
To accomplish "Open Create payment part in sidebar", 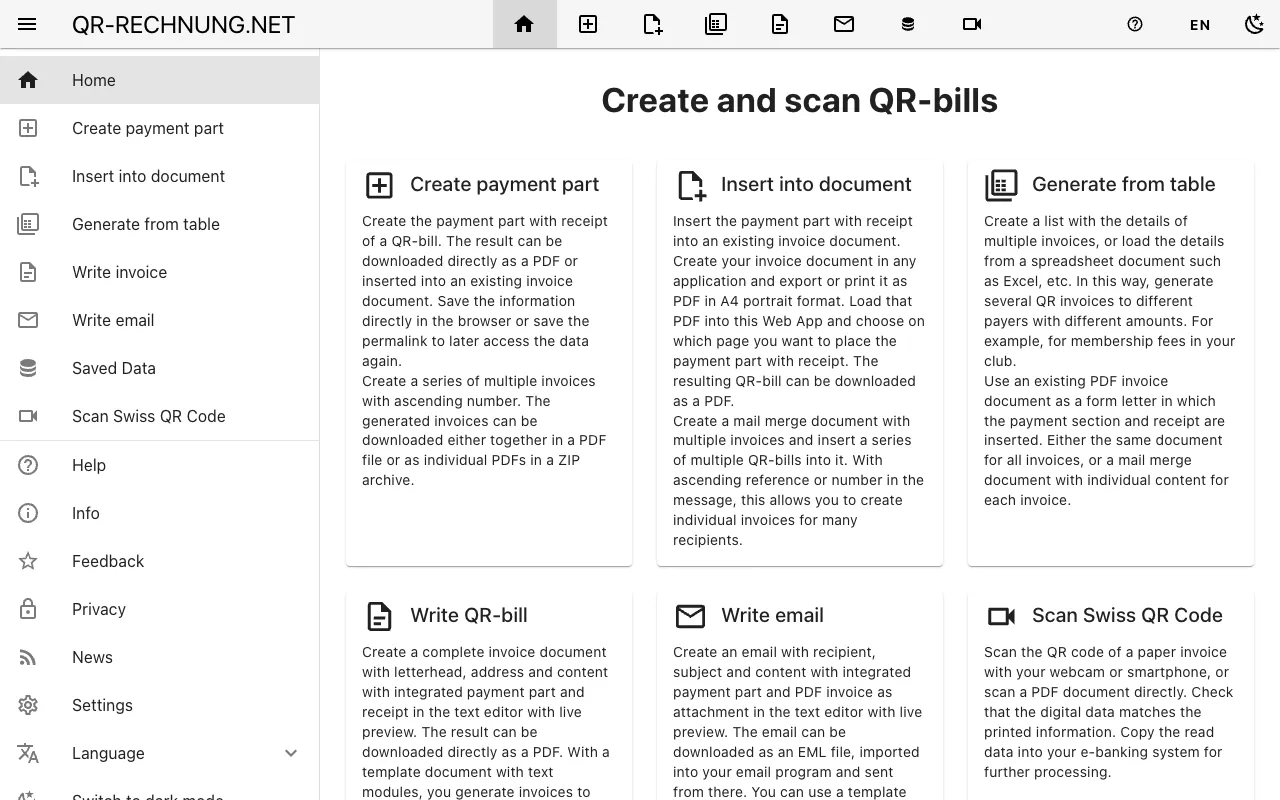I will [160, 128].
